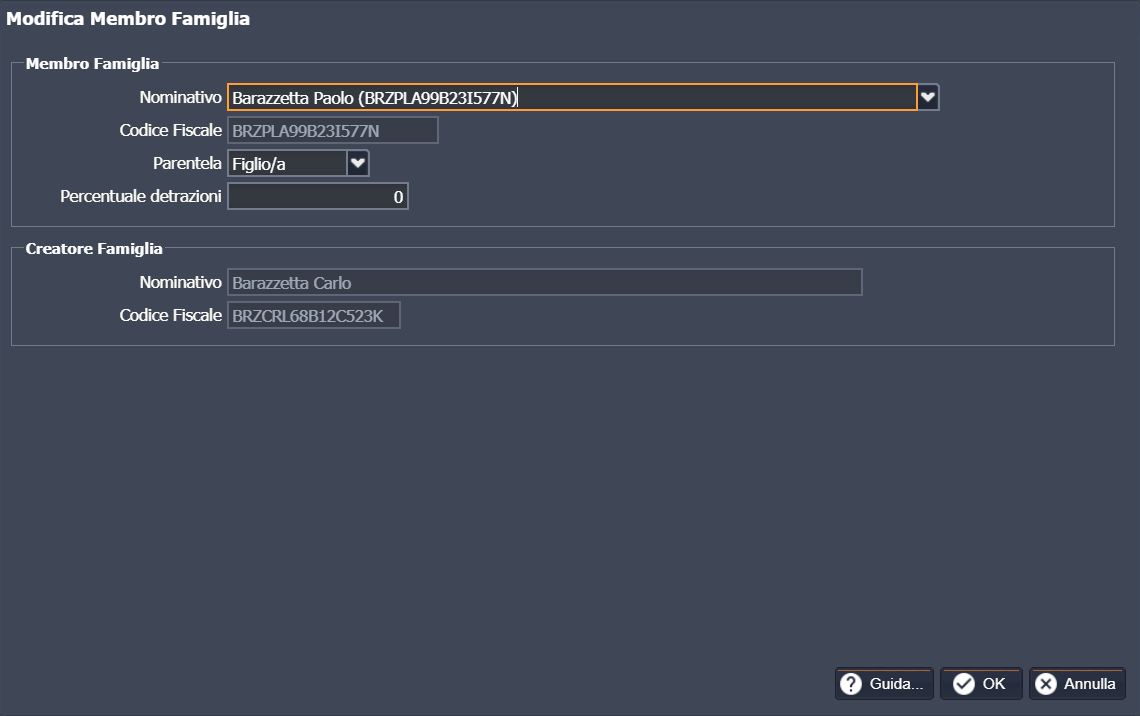This screenshot has width=1140, height=716.
Task: Click the Guida... button label
Action: (896, 684)
